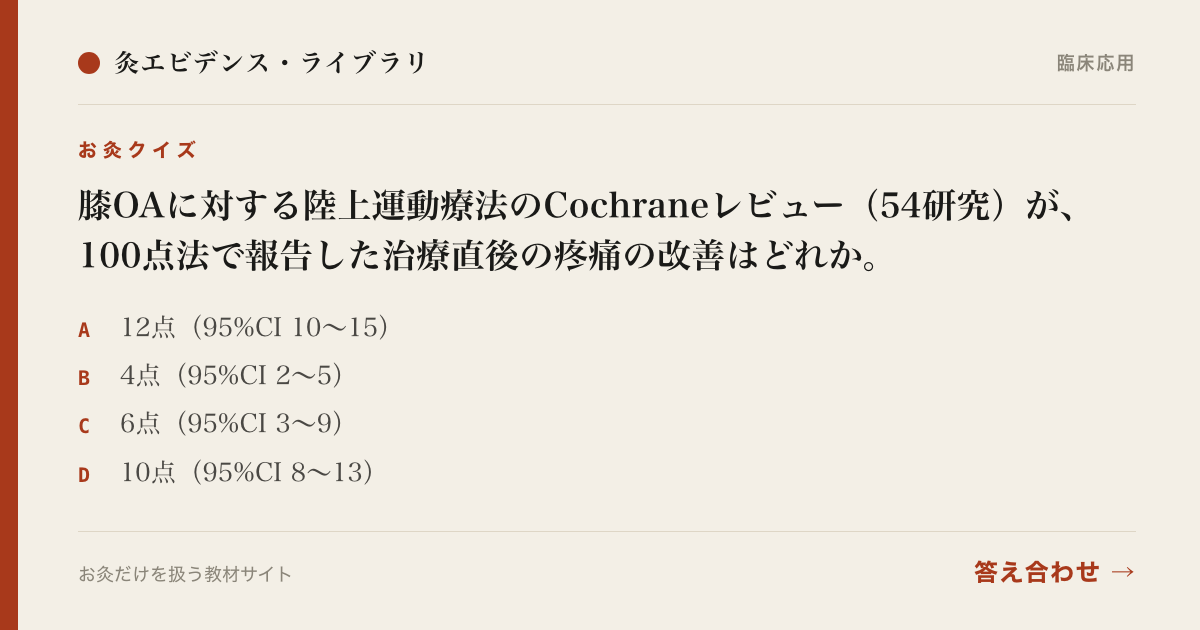Click the second line of the question text

[480, 256]
